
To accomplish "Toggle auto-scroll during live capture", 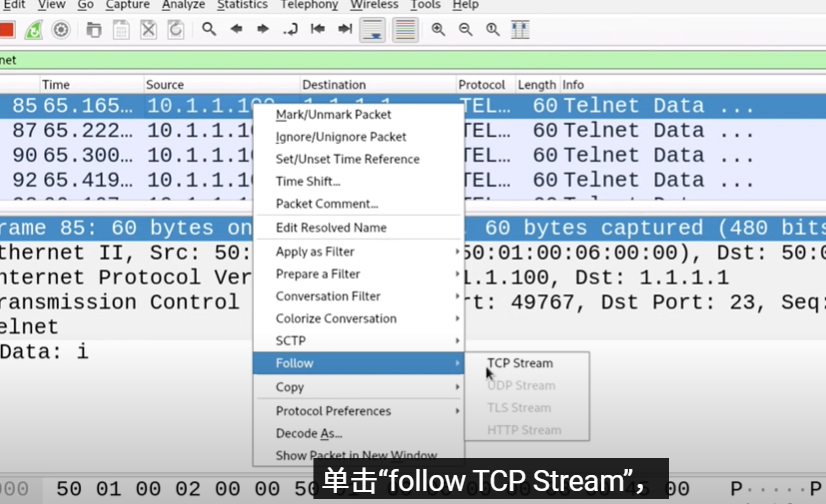I will pyautogui.click(x=372, y=29).
